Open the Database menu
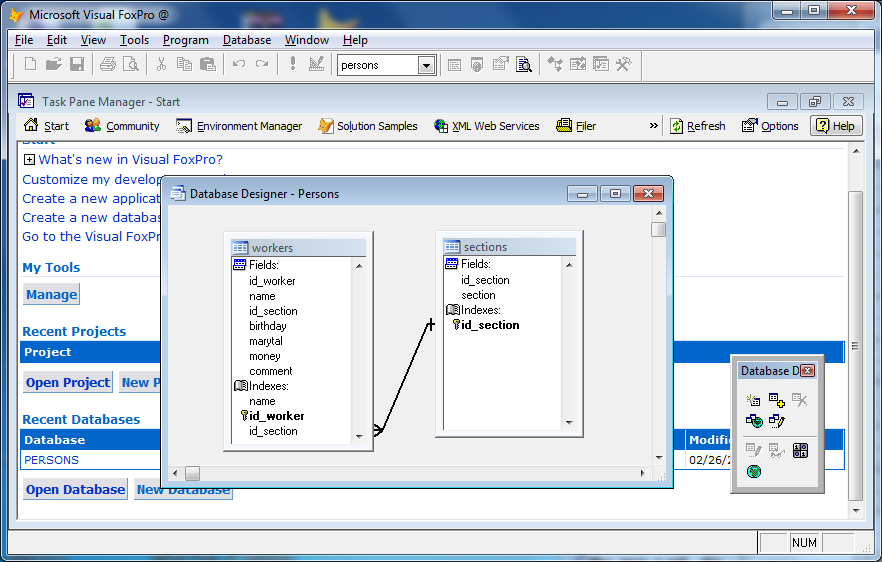 click(247, 40)
